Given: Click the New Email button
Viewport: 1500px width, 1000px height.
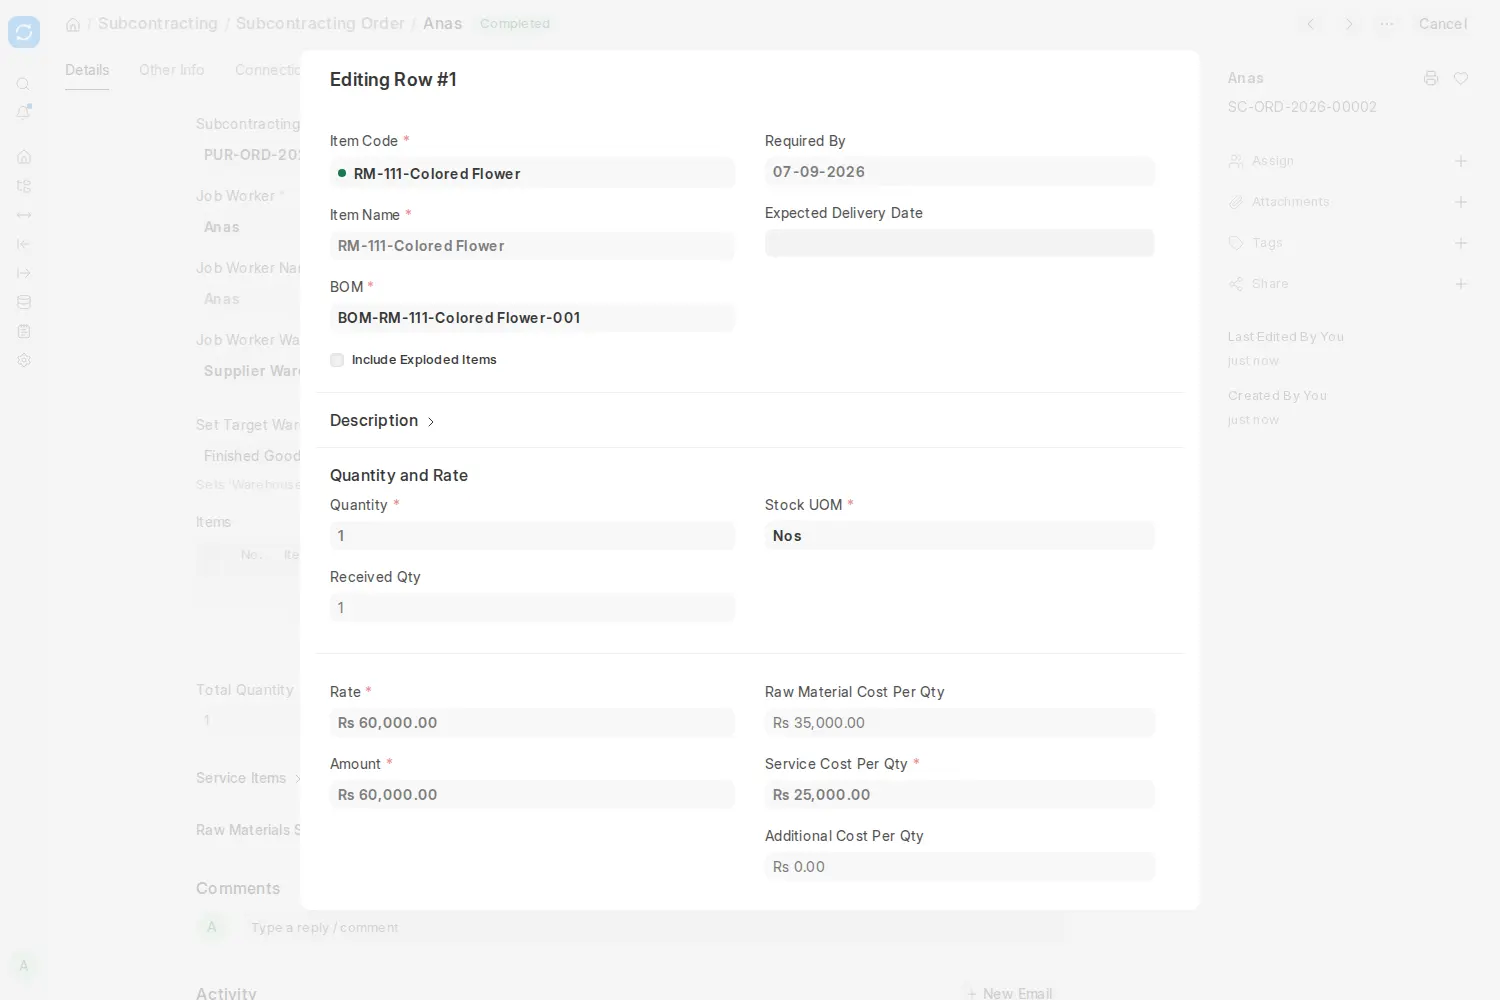Looking at the screenshot, I should point(1010,993).
